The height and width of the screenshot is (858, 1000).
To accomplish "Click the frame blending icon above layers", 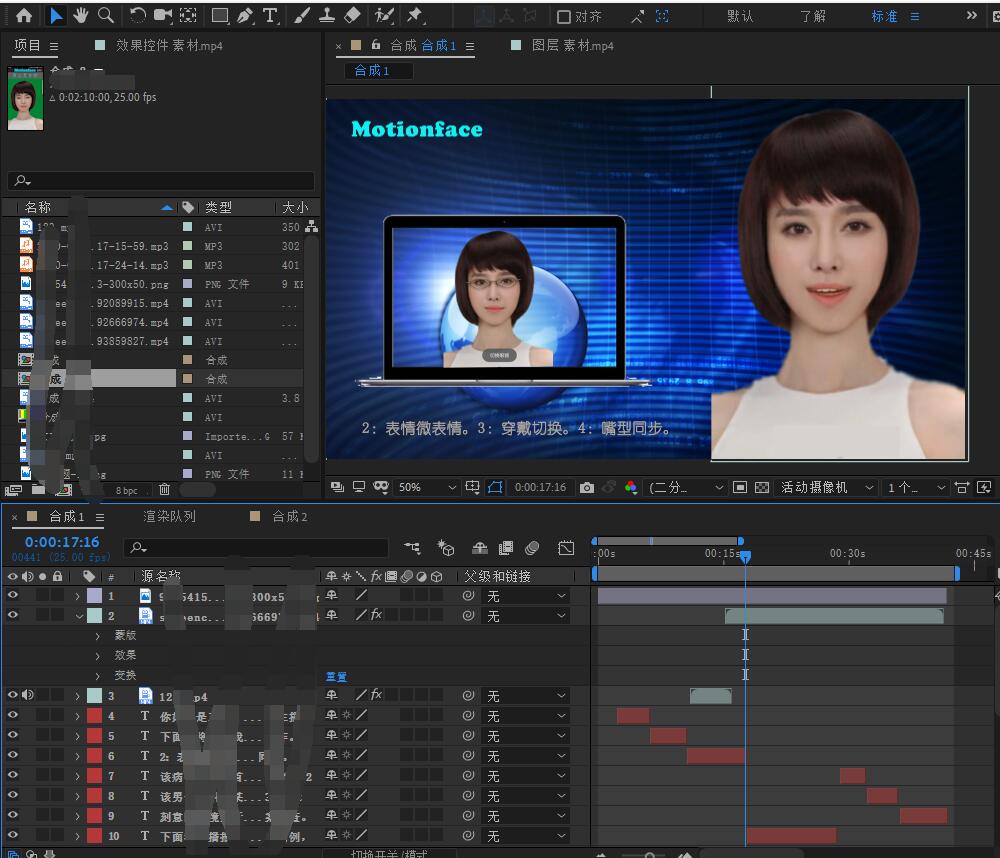I will pos(506,548).
